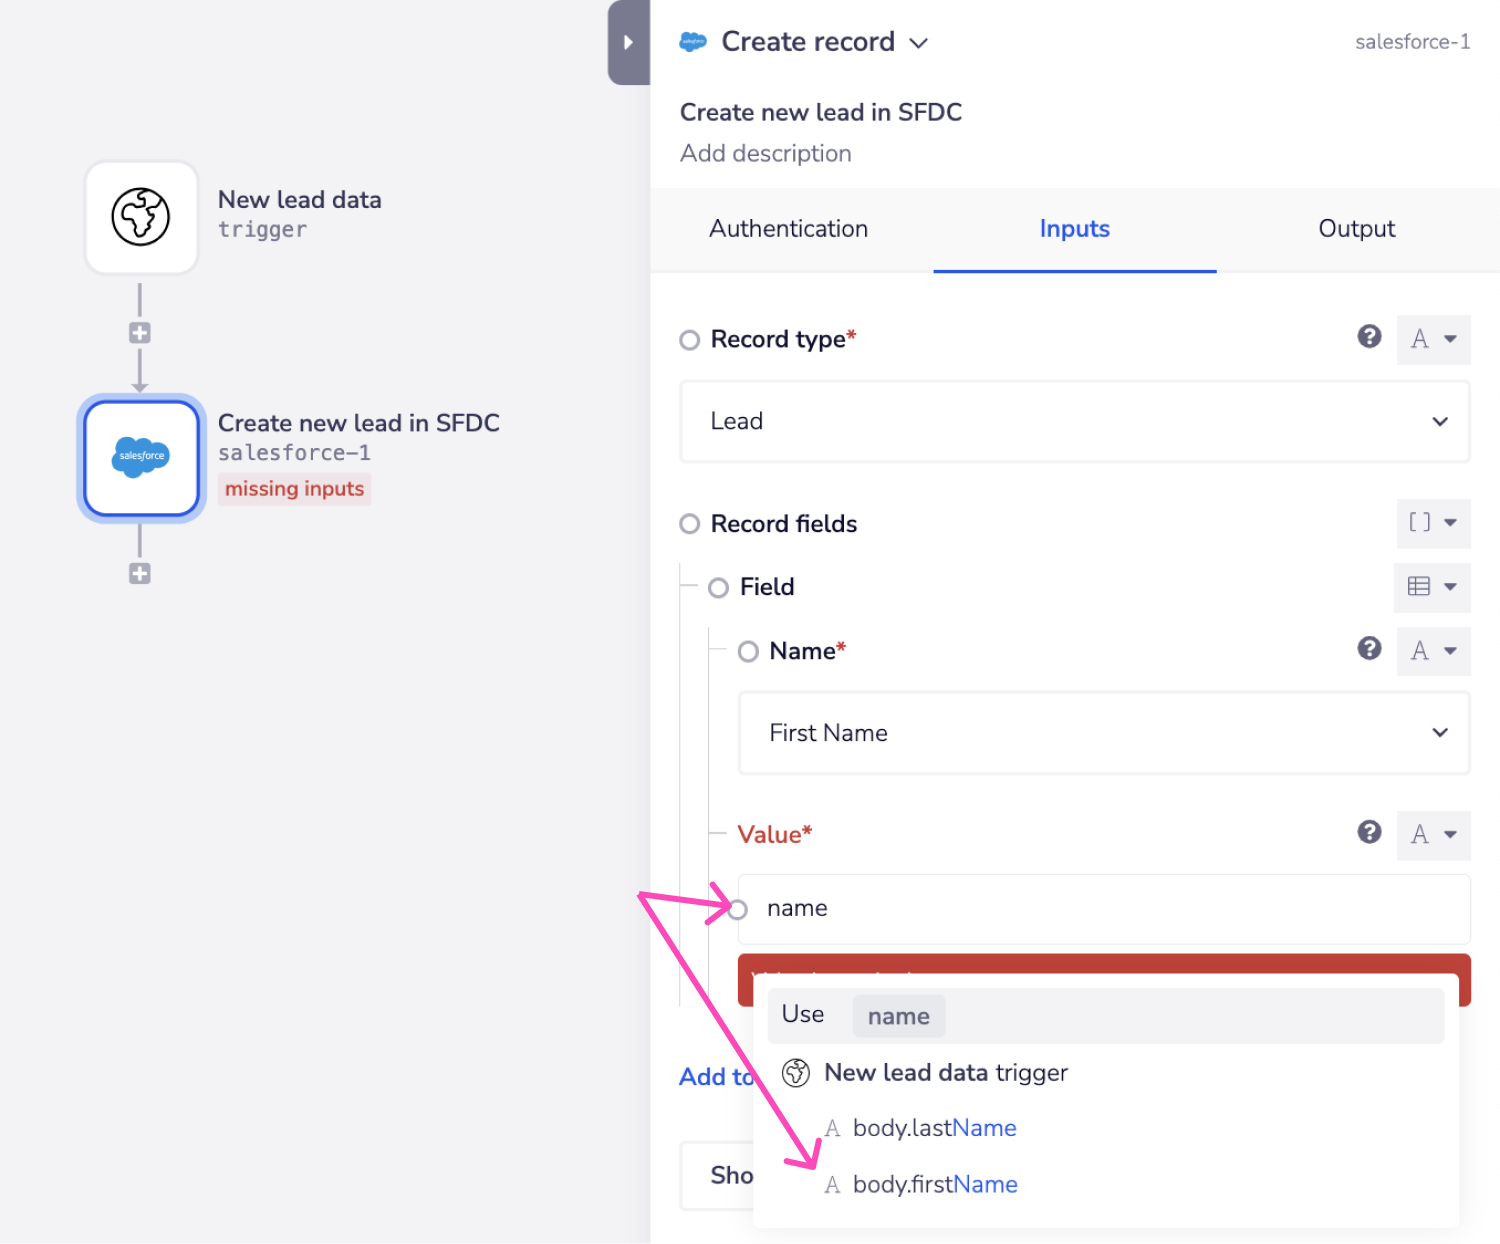Collapse the properties panel with arrow handle
The width and height of the screenshot is (1500, 1244).
point(628,42)
